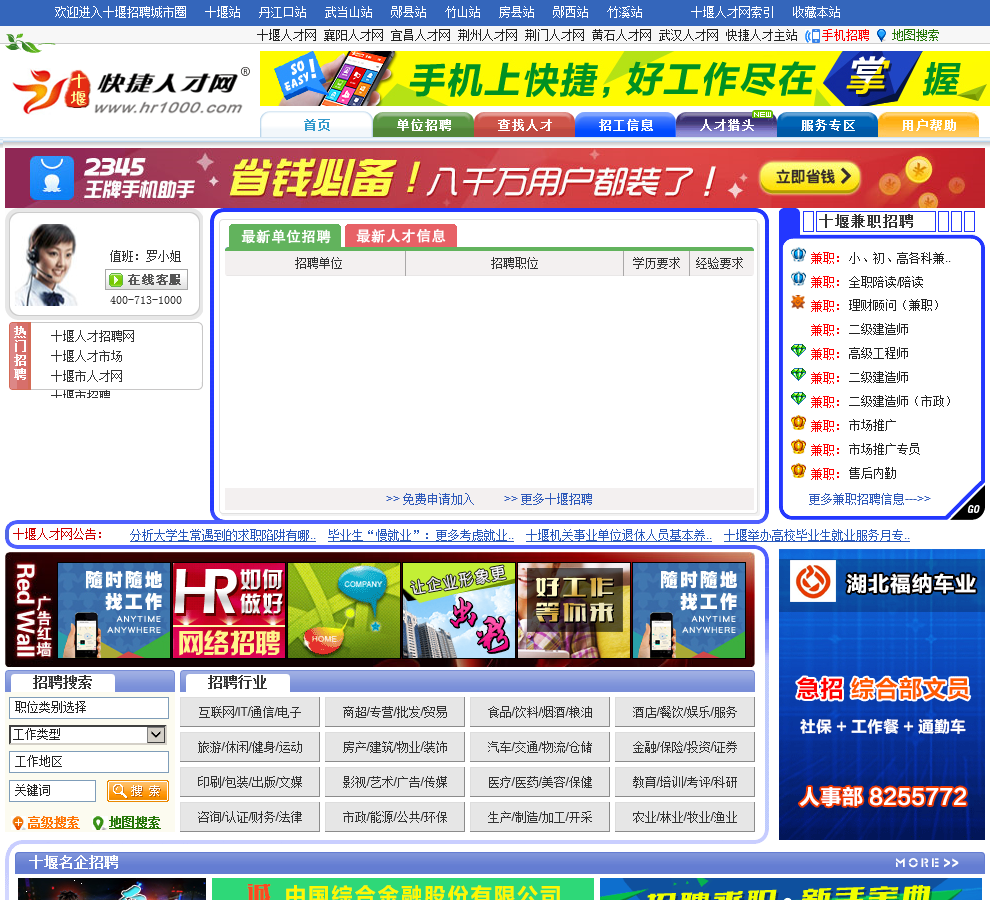
Task: Select 医疗/医药/美容/保健 industry
Action: point(540,782)
